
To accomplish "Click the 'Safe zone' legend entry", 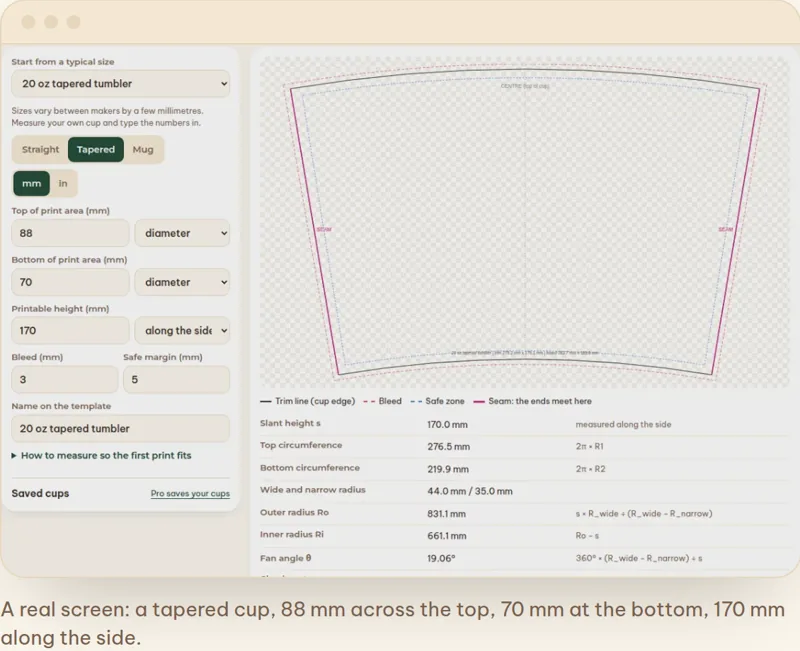I will point(438,401).
